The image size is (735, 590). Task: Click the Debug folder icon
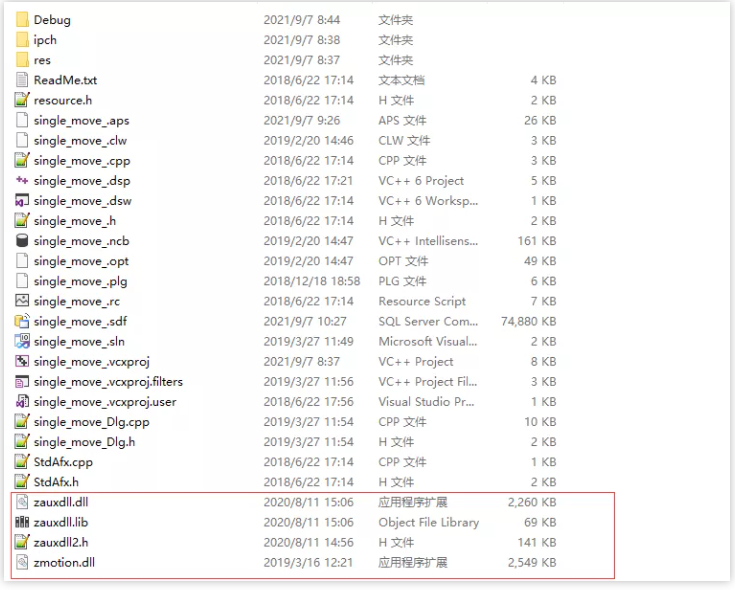(22, 20)
